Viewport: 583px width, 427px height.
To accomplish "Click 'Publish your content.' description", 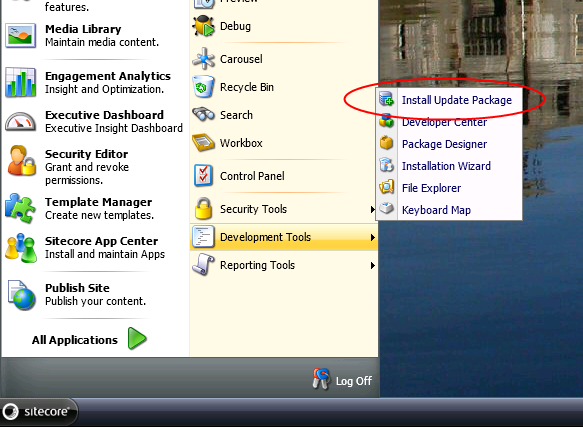I will [95, 301].
